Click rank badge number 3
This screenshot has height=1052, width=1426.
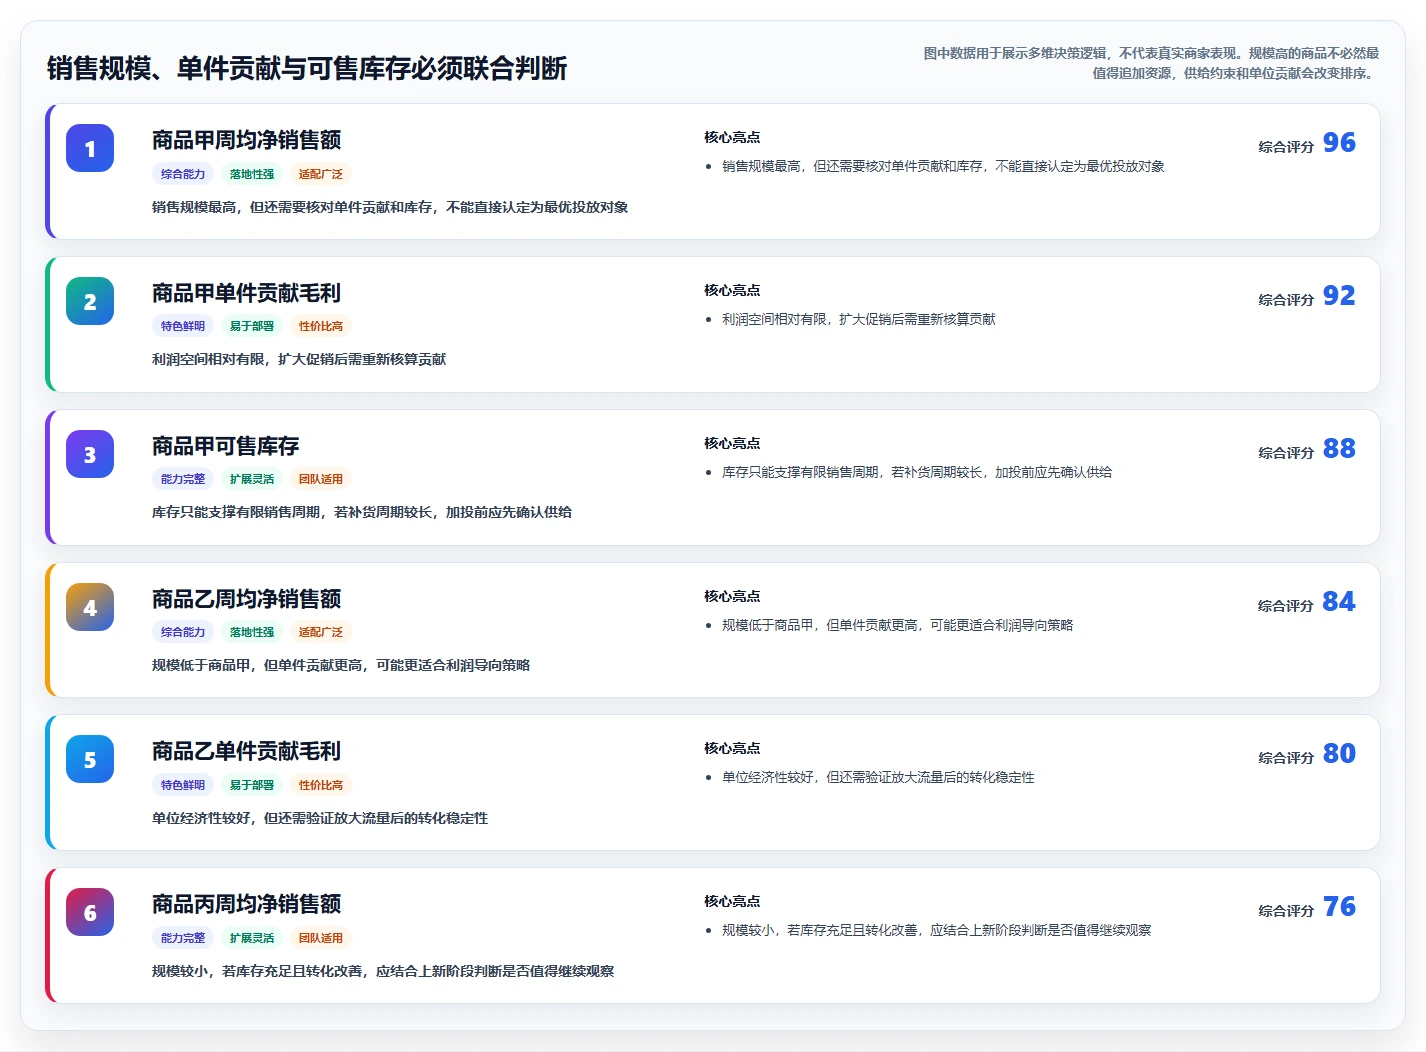pyautogui.click(x=90, y=454)
